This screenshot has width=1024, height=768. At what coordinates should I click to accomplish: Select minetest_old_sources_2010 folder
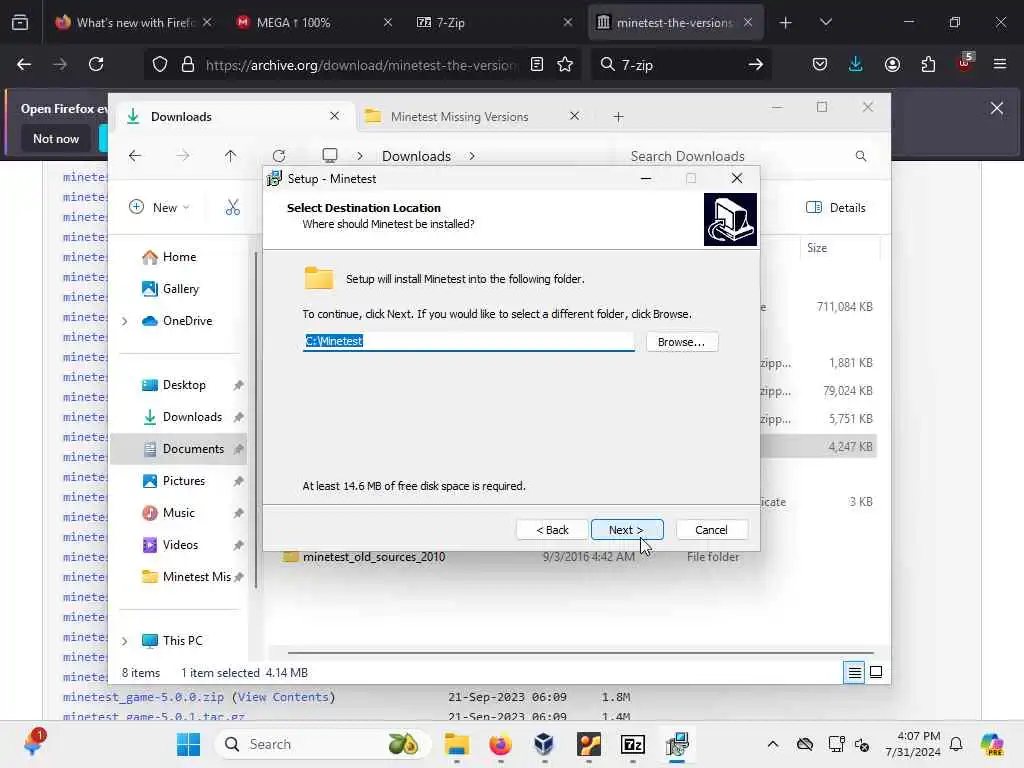tap(374, 557)
